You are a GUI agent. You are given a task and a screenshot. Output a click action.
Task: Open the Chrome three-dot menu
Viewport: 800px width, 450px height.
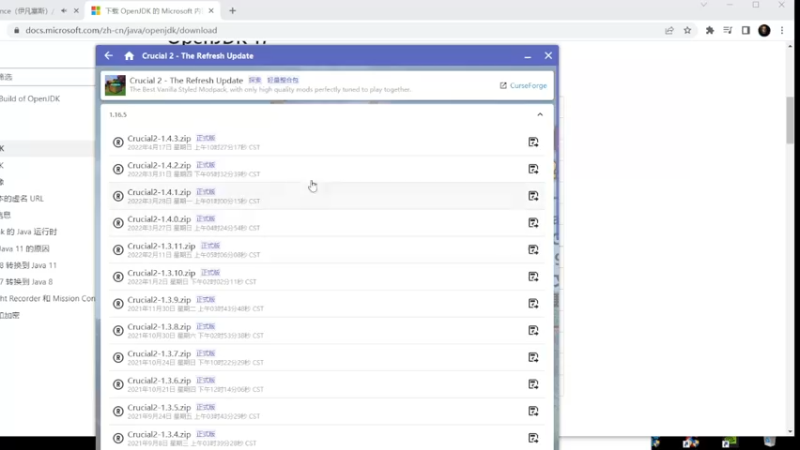coord(782,31)
